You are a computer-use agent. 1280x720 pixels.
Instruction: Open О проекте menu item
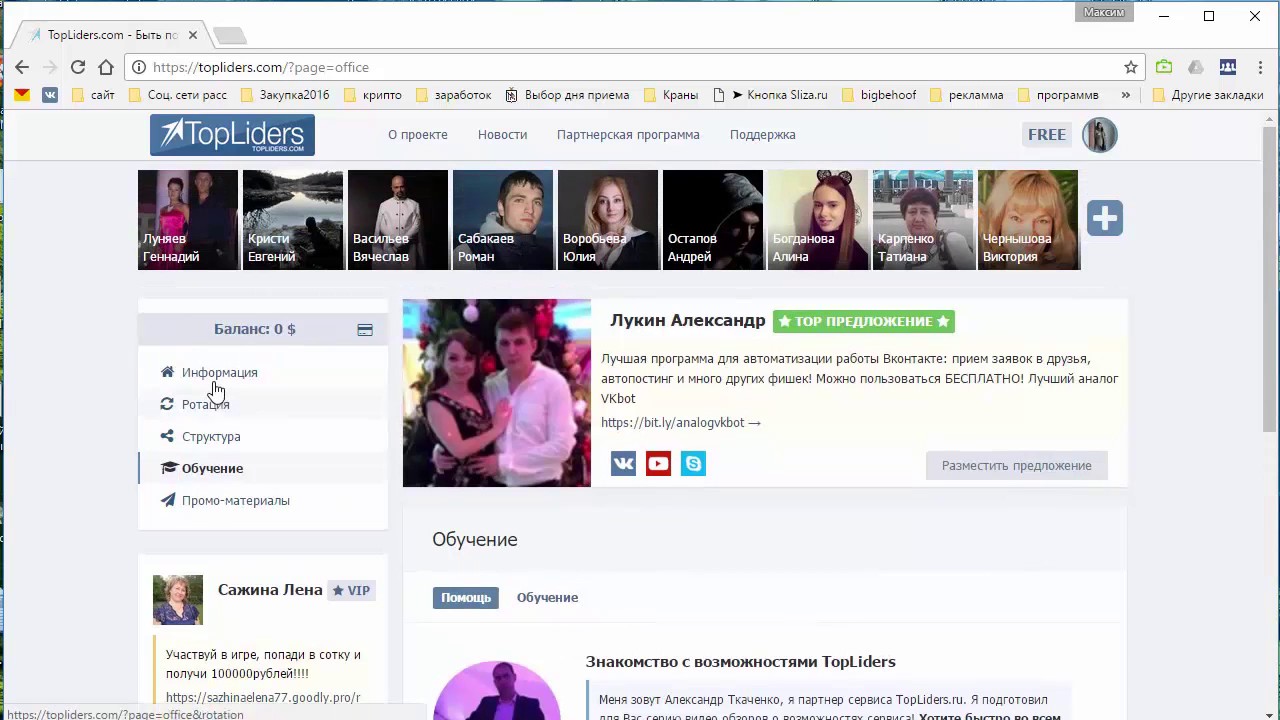coord(418,135)
